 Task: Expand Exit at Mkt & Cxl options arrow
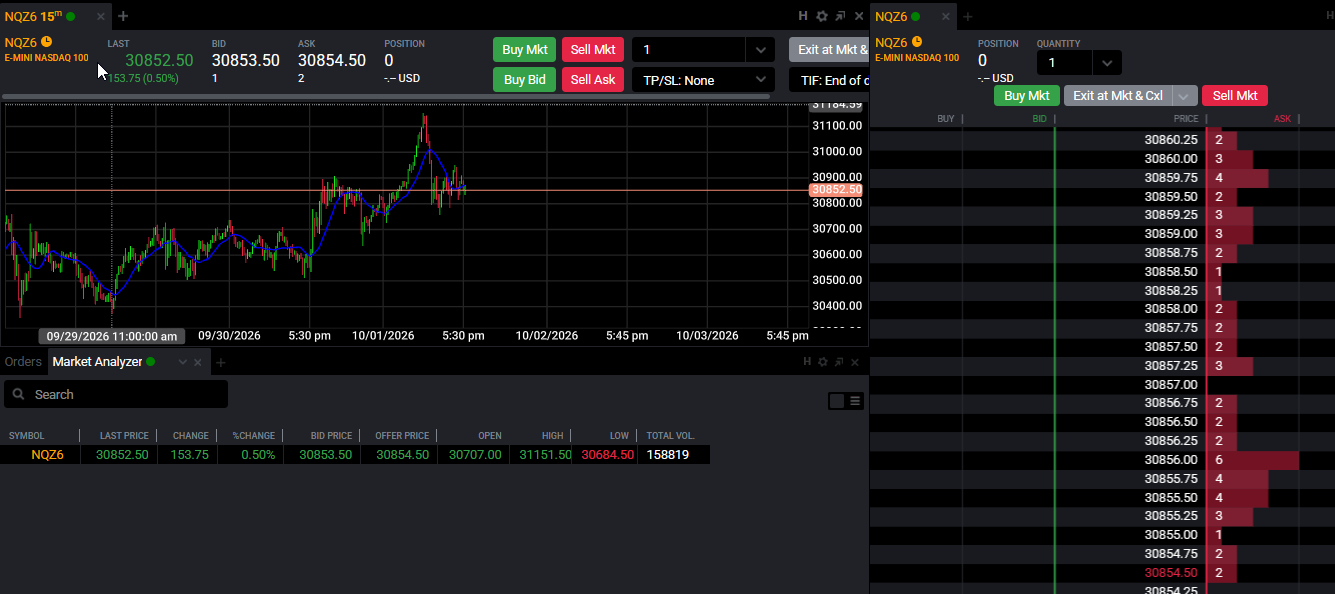[1184, 96]
